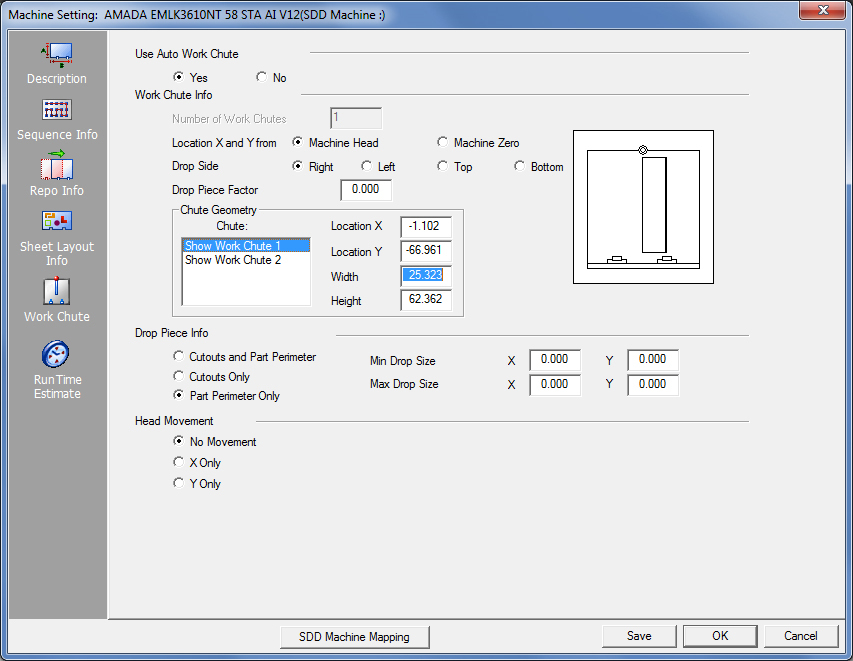Click the Max Drop Size X field

[x=555, y=385]
